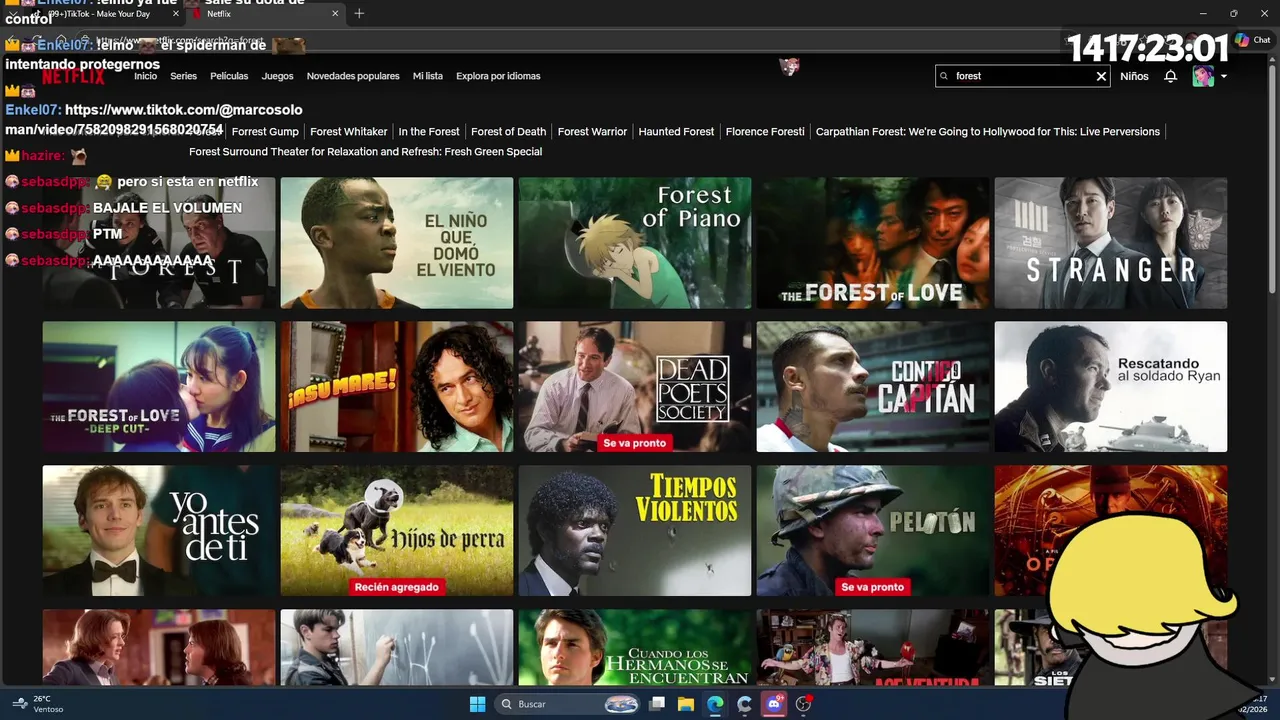1280x720 pixels.
Task: Open Dead Poets Society title card
Action: pyautogui.click(x=635, y=387)
